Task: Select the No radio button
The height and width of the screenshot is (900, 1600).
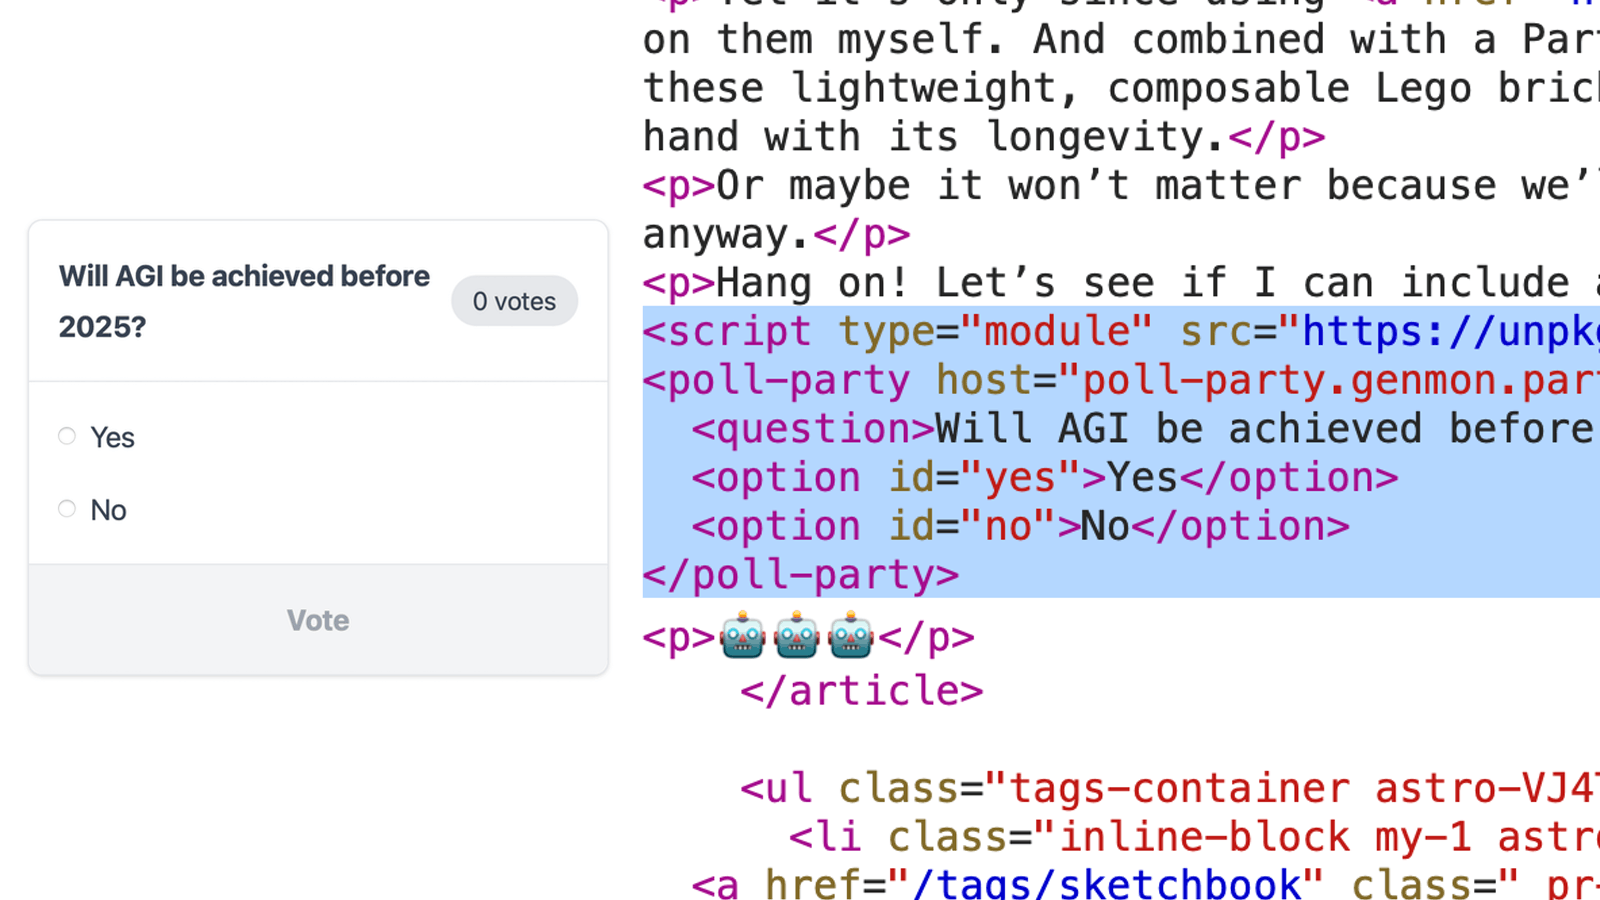Action: [x=67, y=509]
